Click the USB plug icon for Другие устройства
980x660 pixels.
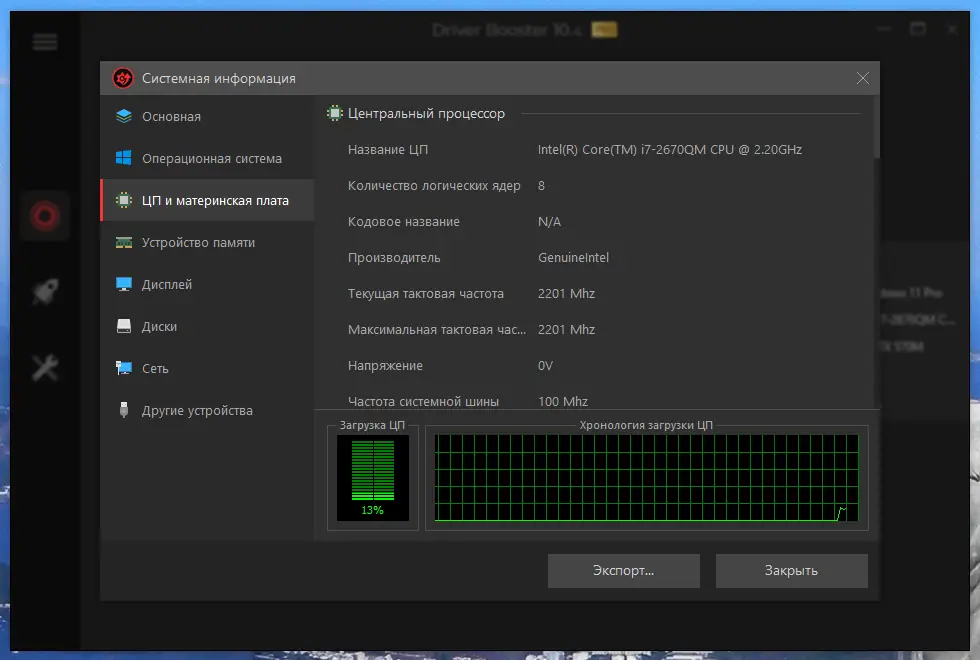124,410
